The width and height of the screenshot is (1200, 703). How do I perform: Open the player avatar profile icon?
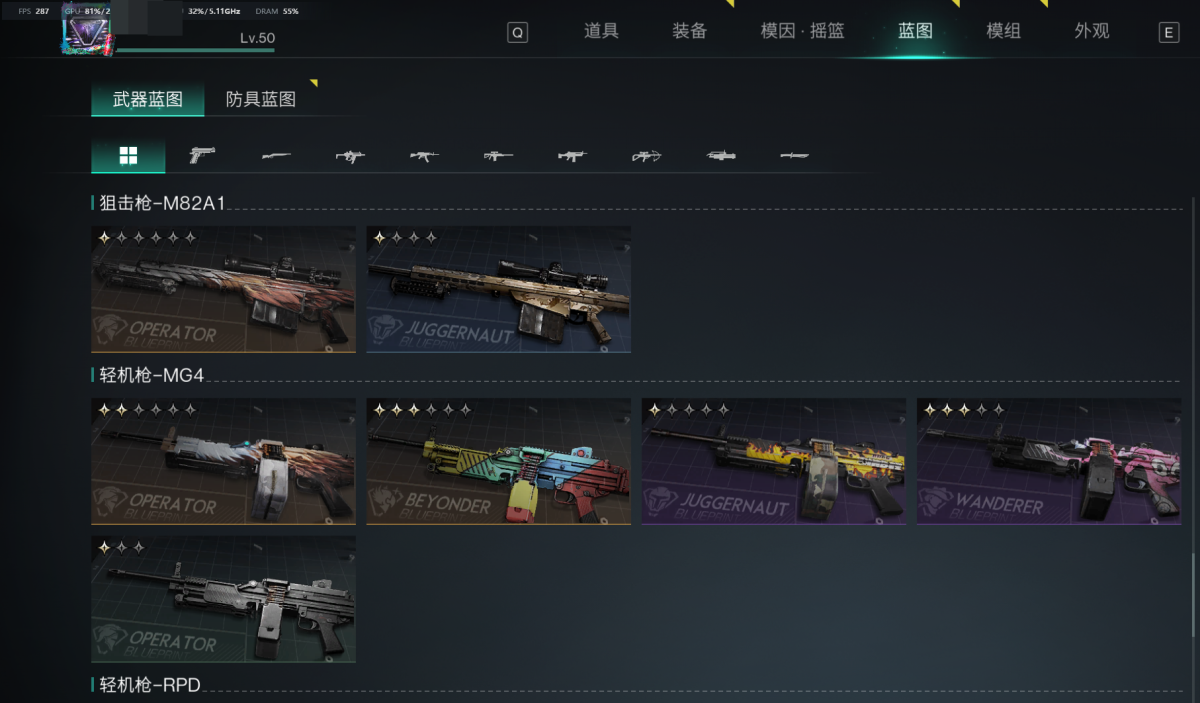(x=87, y=28)
